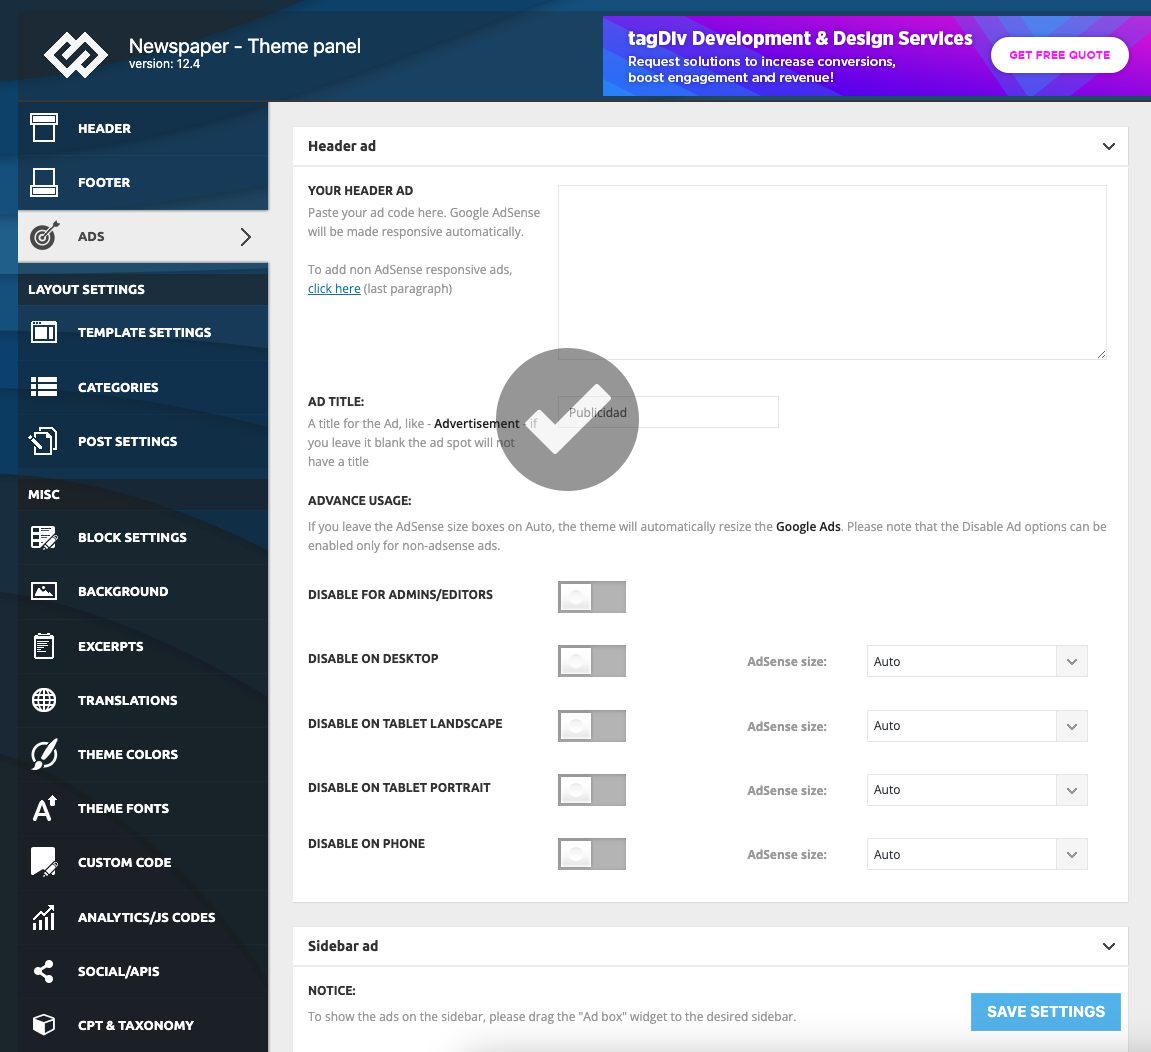The width and height of the screenshot is (1151, 1052).
Task: Open the Theme Fonts menu item
Action: point(143,808)
